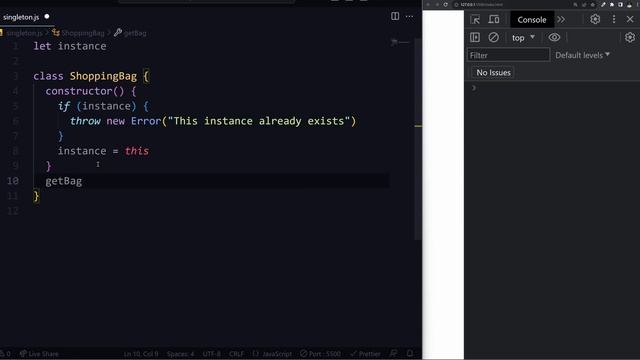Click the console prompt chevron
Image resolution: width=640 pixels, height=360 pixels.
tap(474, 88)
